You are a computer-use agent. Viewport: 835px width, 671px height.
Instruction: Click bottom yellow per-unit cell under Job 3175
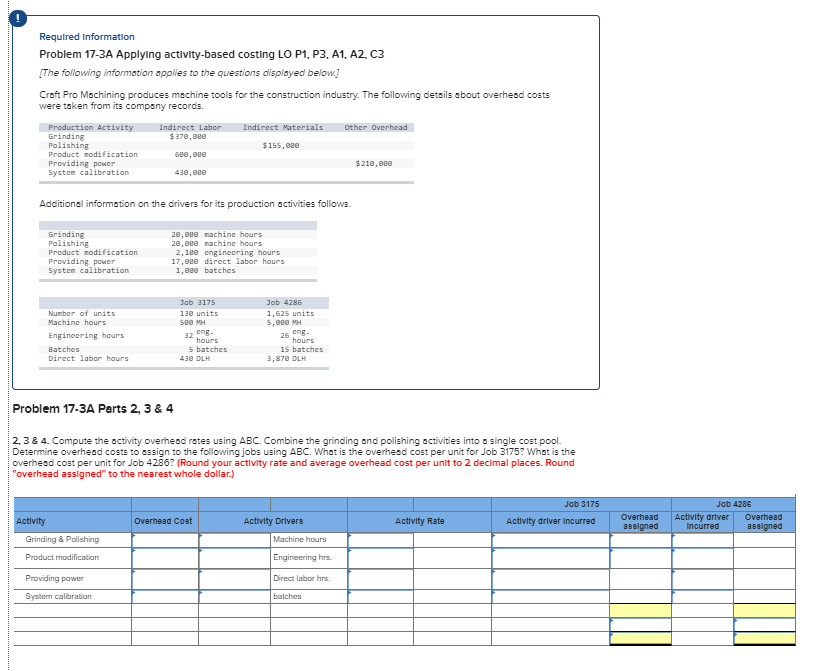coord(641,638)
